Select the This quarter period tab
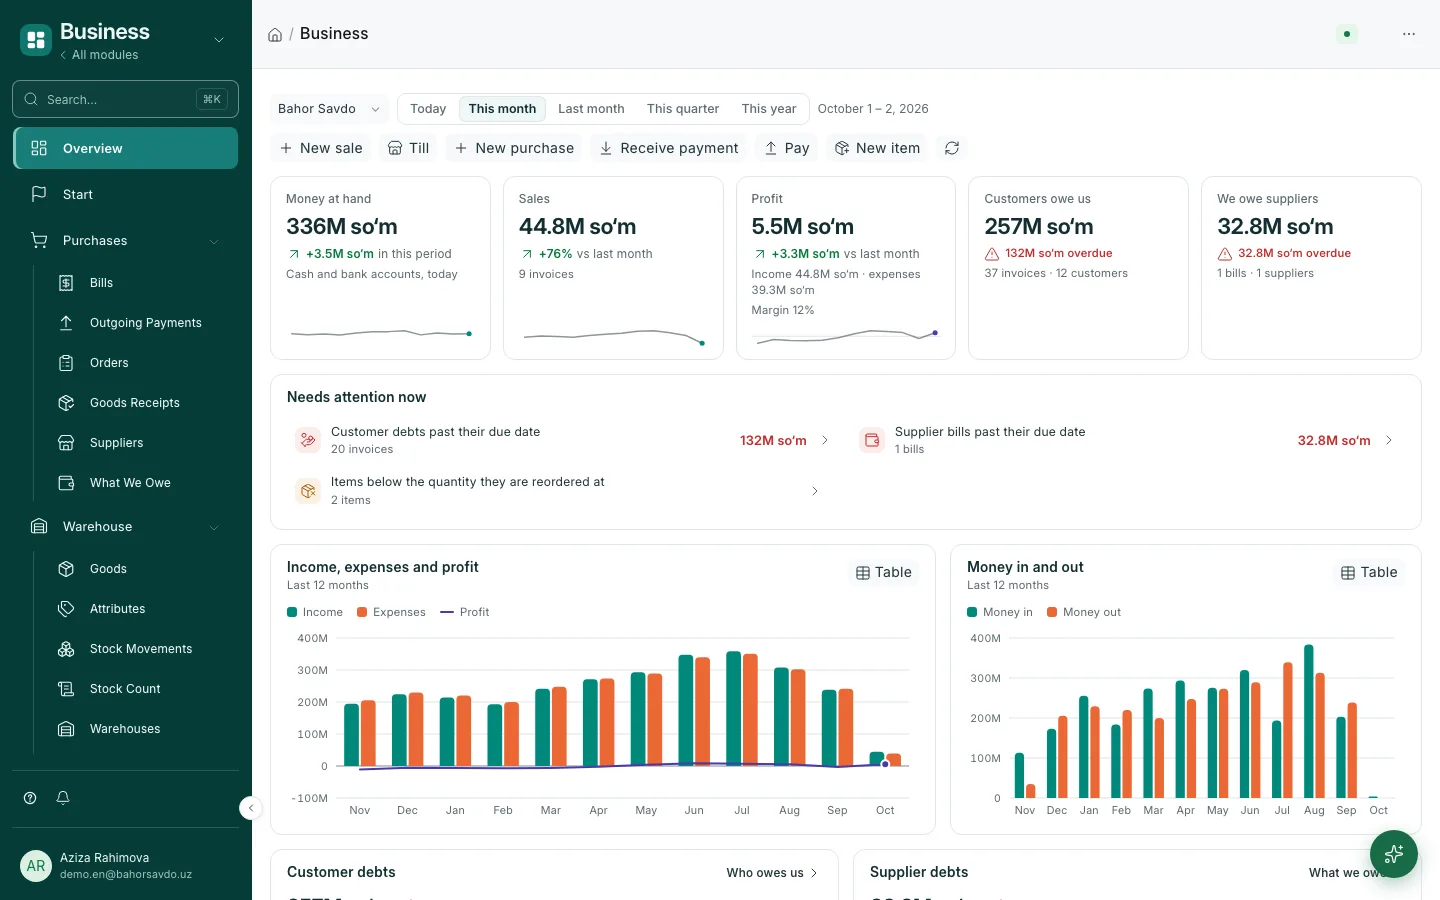 [683, 109]
